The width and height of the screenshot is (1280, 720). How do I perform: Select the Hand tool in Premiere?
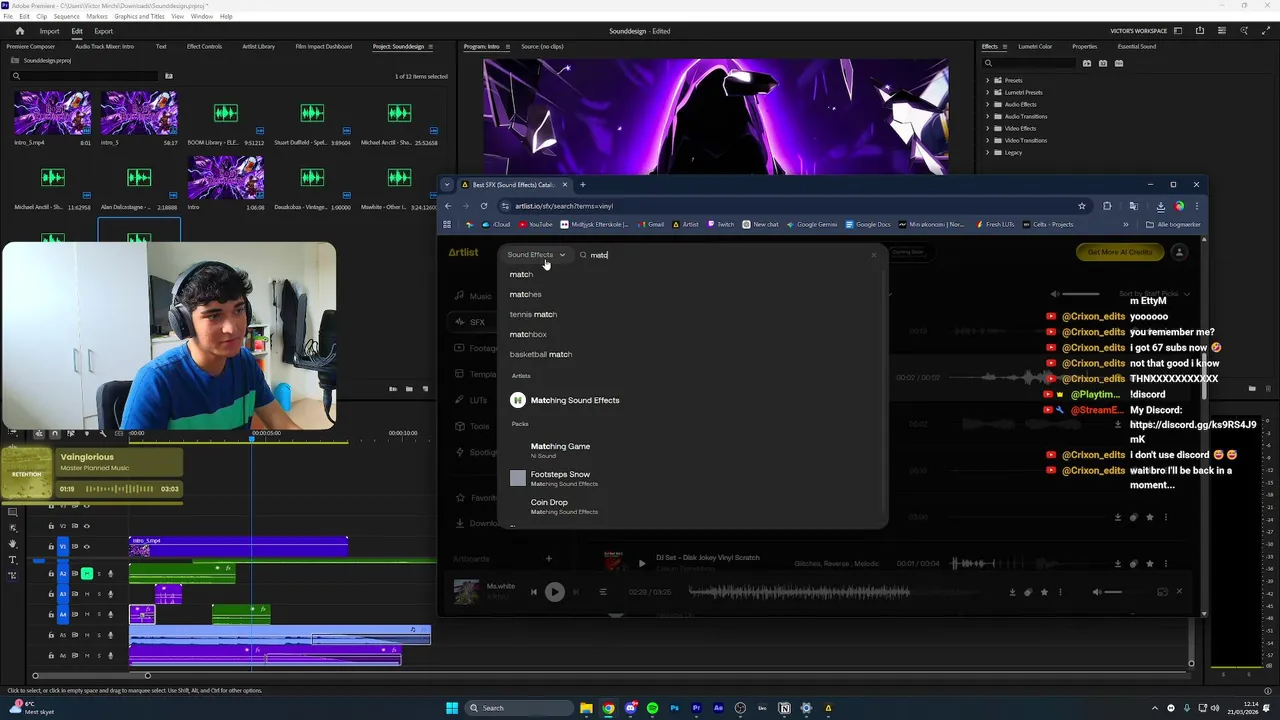coord(12,544)
